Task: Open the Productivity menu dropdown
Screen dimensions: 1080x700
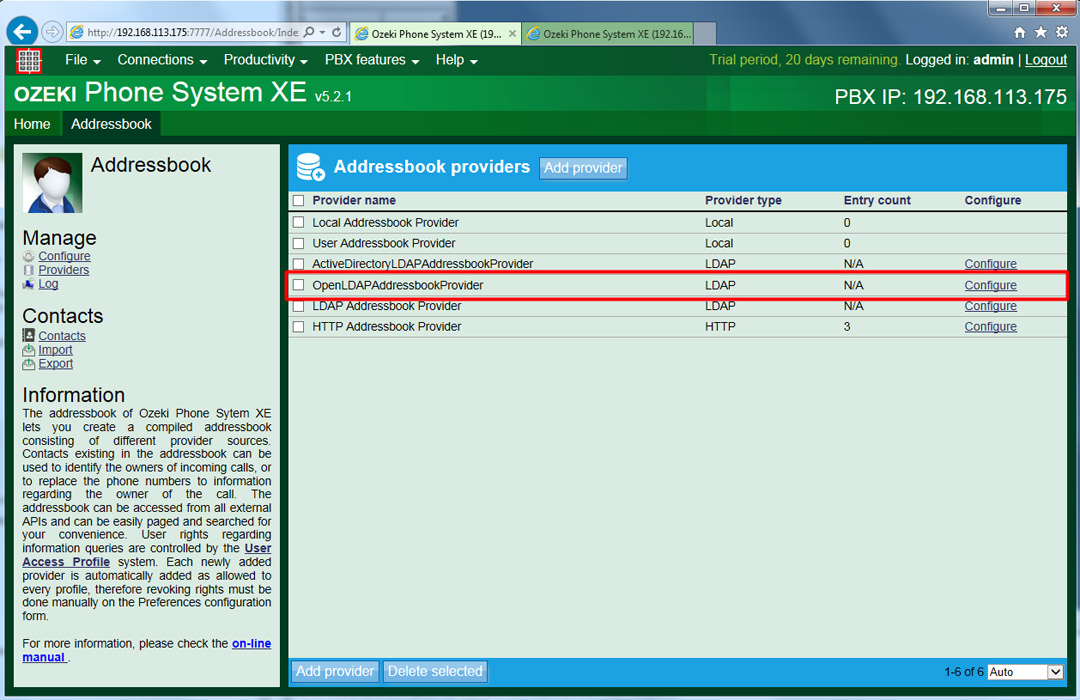Action: pyautogui.click(x=265, y=60)
